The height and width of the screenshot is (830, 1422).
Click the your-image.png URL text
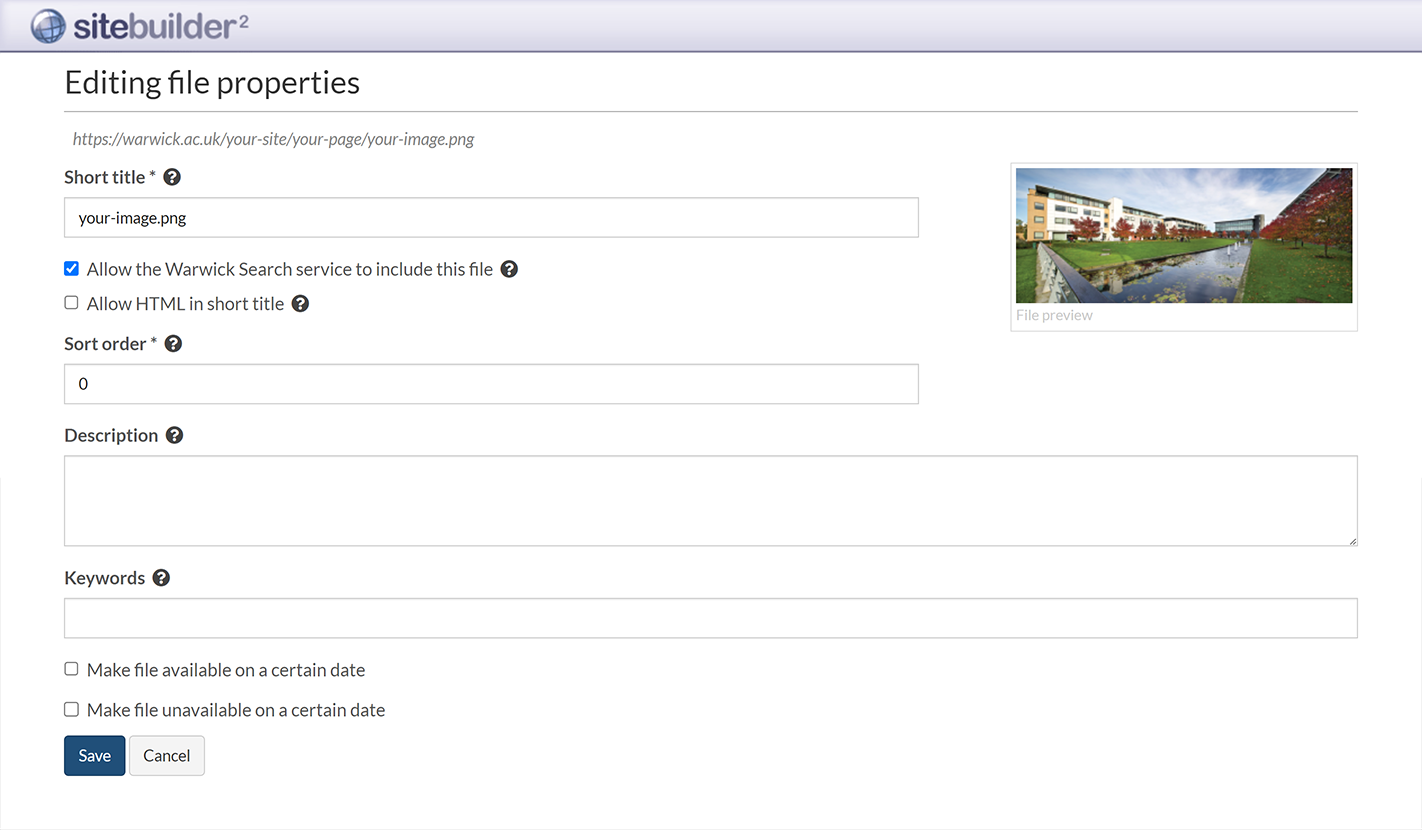click(x=272, y=139)
